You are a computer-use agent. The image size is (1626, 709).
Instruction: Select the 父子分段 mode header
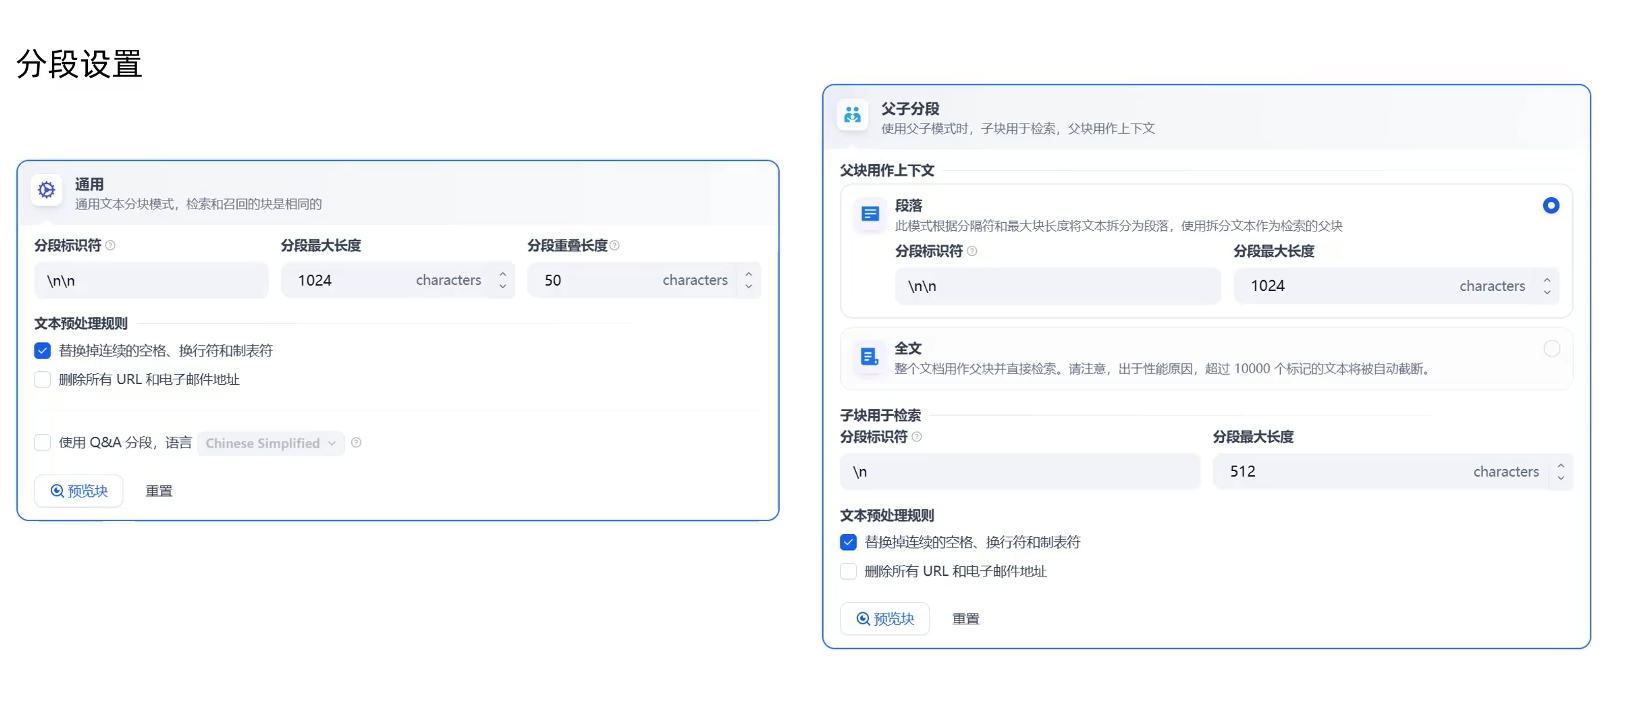(x=1207, y=118)
